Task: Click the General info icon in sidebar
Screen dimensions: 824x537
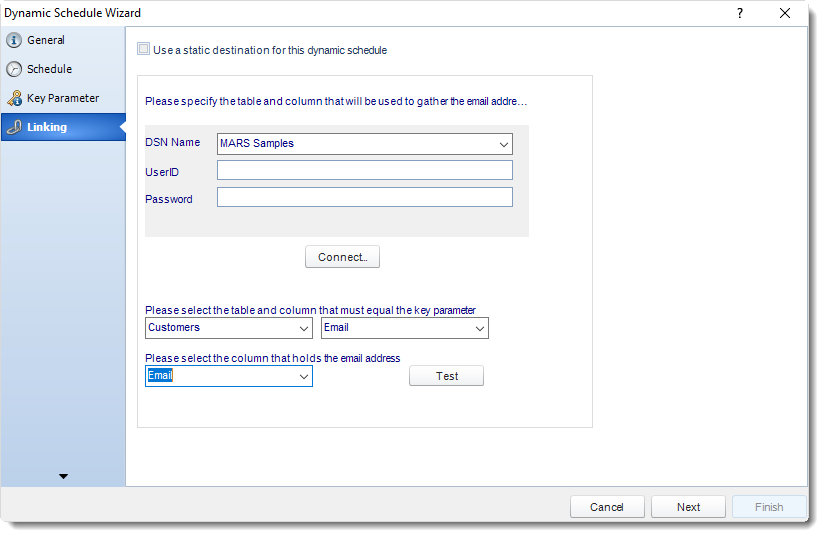Action: (14, 40)
